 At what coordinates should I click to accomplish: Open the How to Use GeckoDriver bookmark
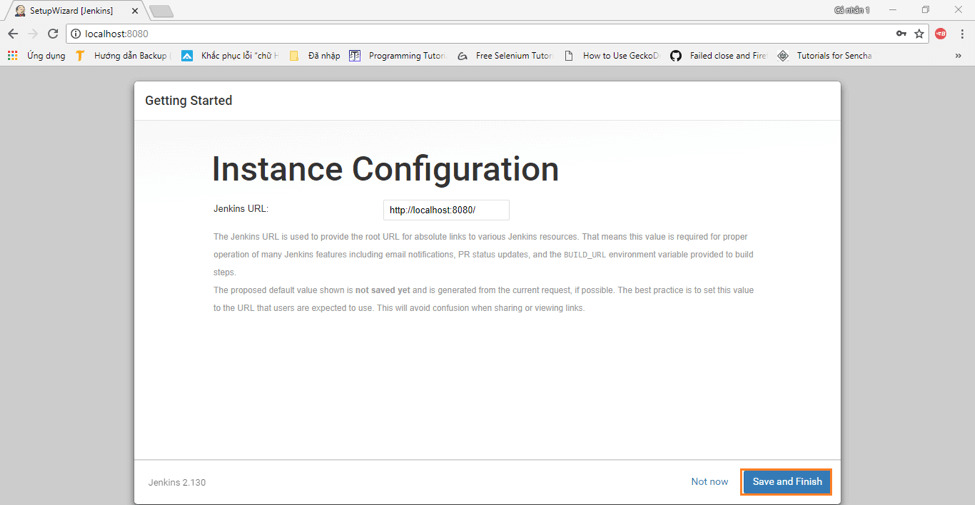[x=612, y=55]
